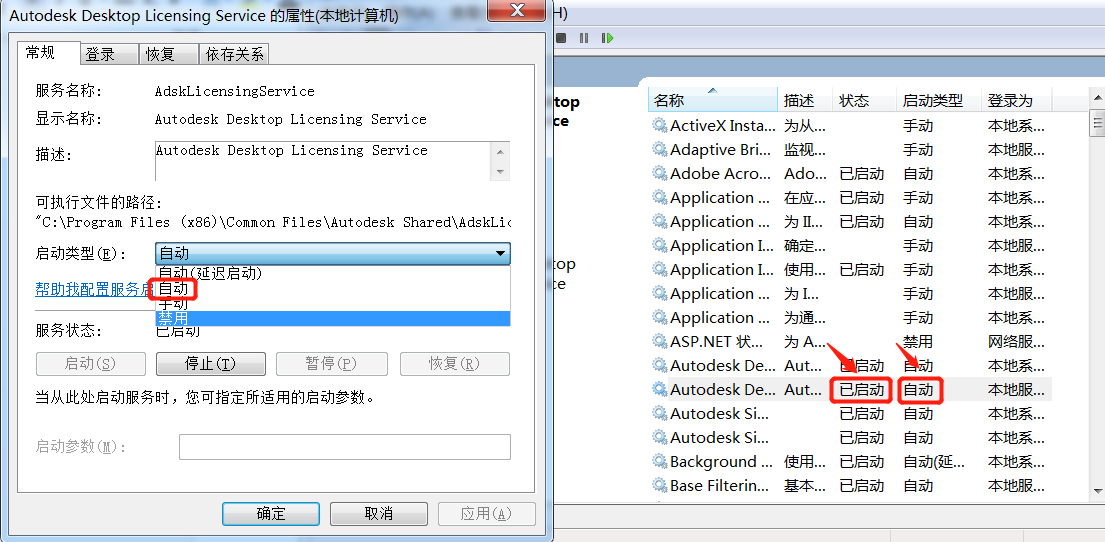Click the gear icon of Adaptive Bri... service

coord(660,149)
